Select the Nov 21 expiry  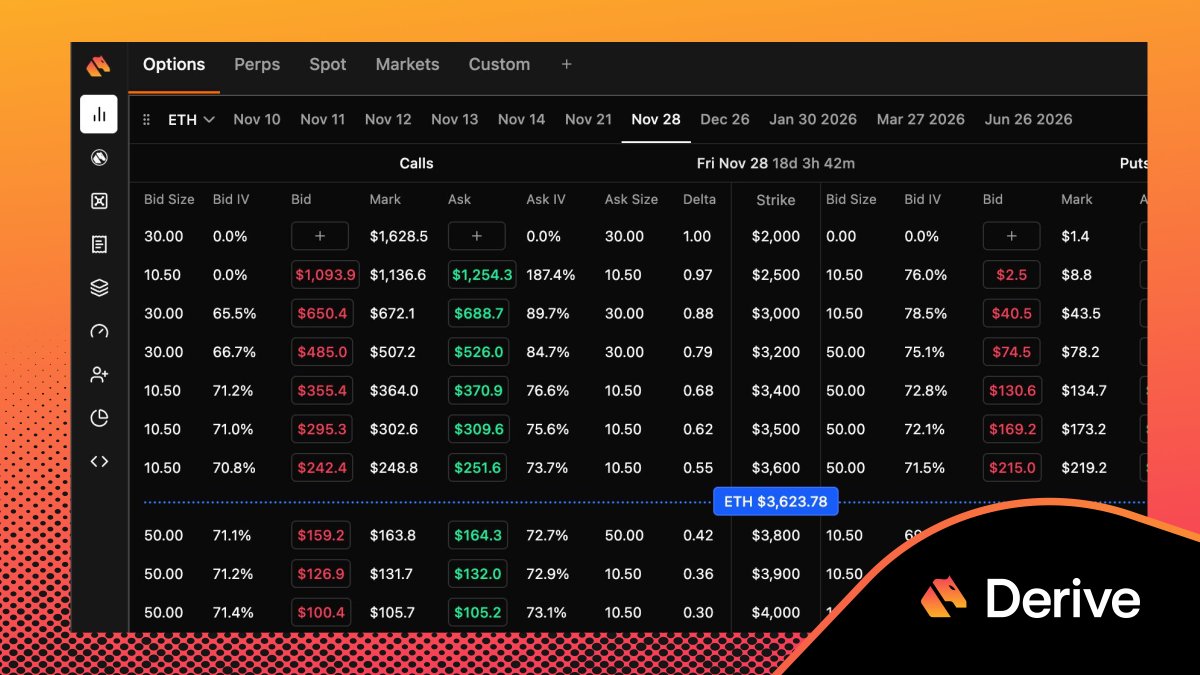coord(588,119)
